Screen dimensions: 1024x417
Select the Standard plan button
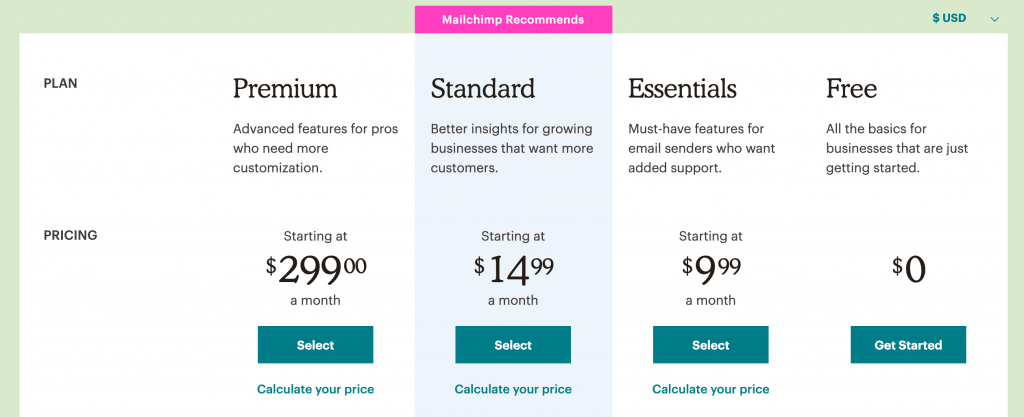click(x=513, y=345)
